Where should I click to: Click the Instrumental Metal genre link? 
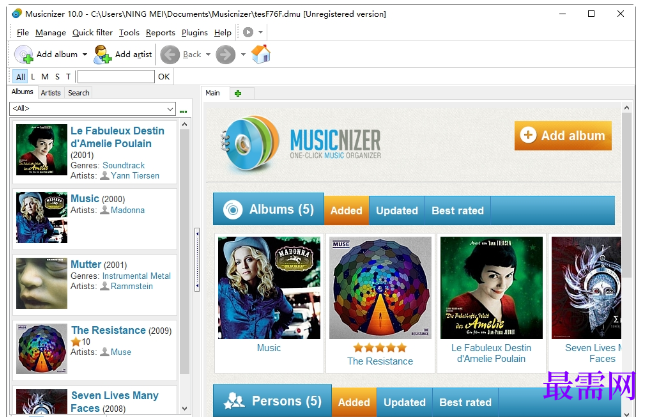coord(137,276)
